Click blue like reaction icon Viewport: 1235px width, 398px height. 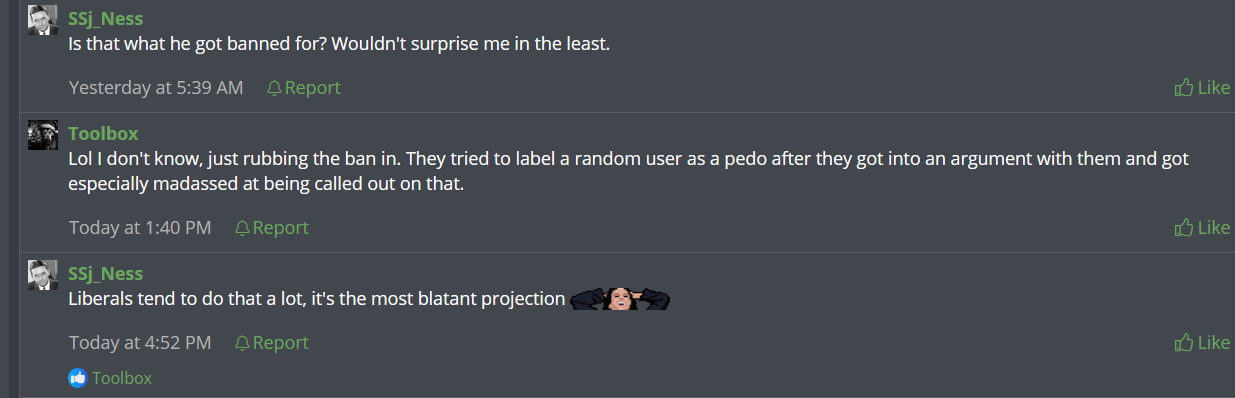click(x=78, y=378)
